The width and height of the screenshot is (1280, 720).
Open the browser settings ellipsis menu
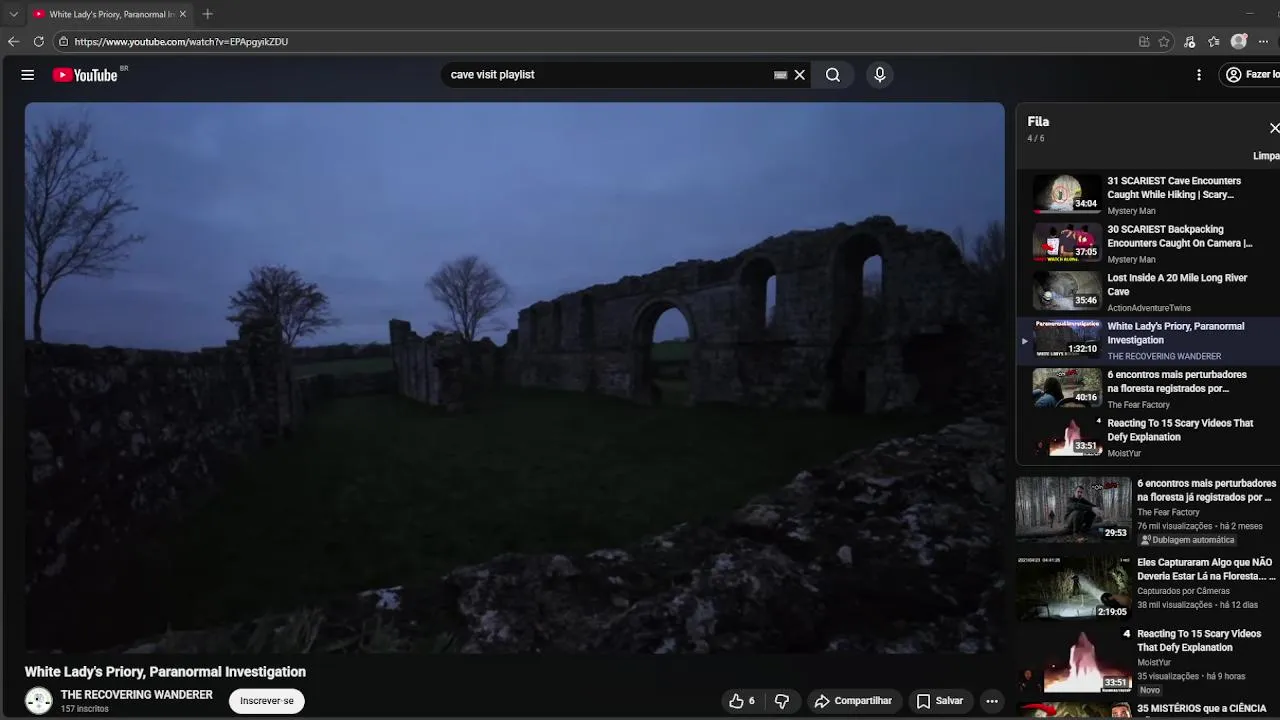tap(1264, 42)
